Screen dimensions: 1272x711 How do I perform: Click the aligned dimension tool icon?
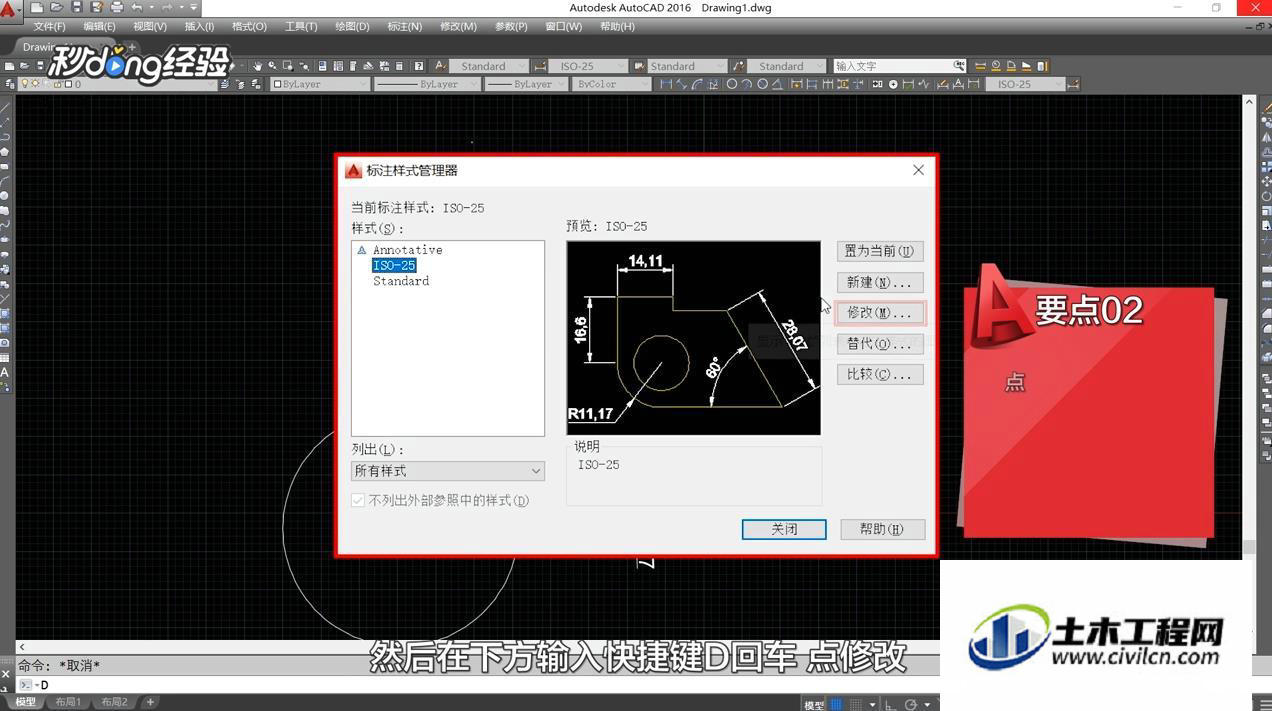pyautogui.click(x=683, y=84)
